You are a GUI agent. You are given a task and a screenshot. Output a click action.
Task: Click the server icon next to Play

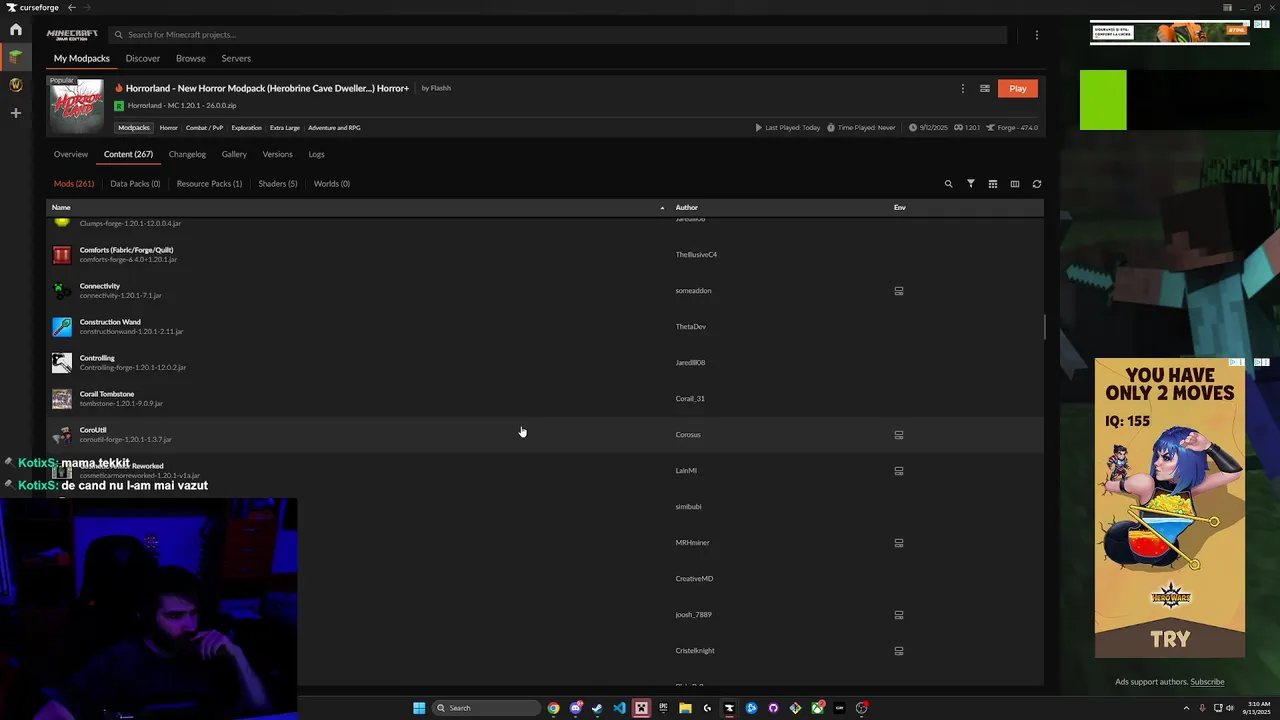coord(985,88)
